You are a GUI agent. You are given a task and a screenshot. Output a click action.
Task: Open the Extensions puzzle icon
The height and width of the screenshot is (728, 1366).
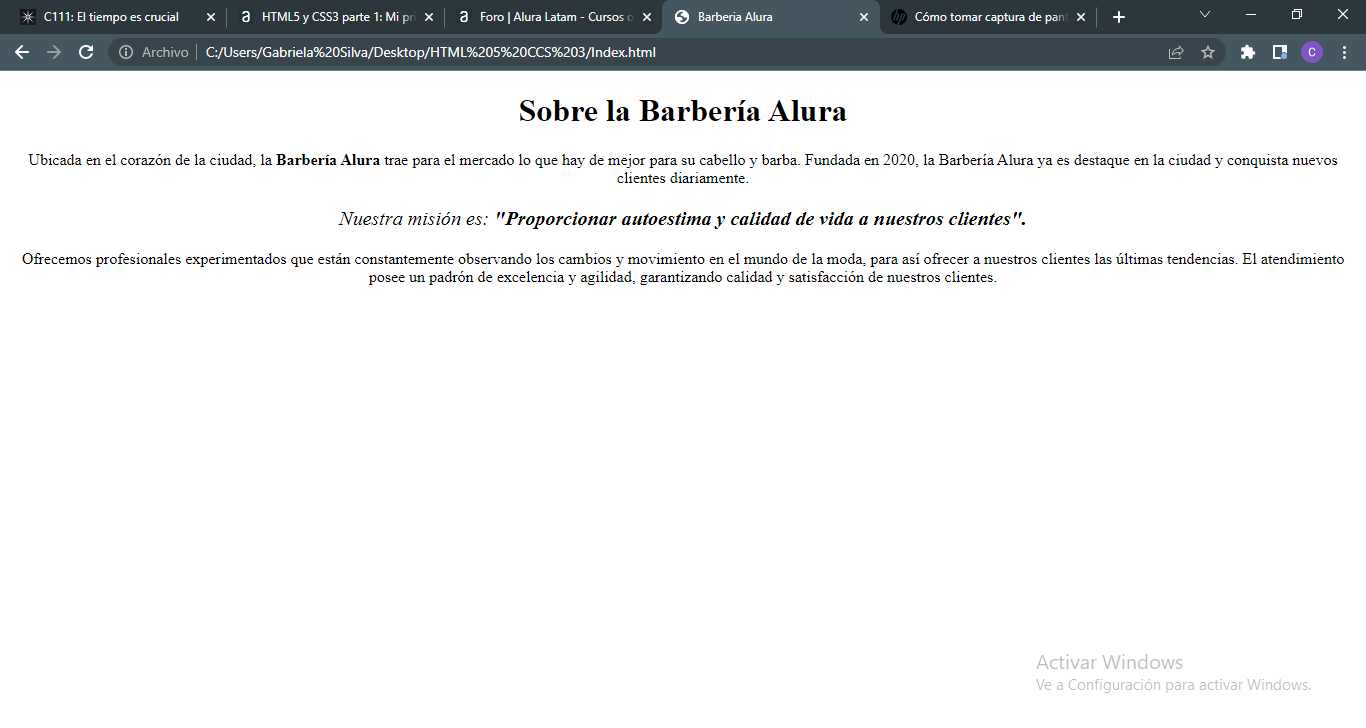pos(1247,52)
